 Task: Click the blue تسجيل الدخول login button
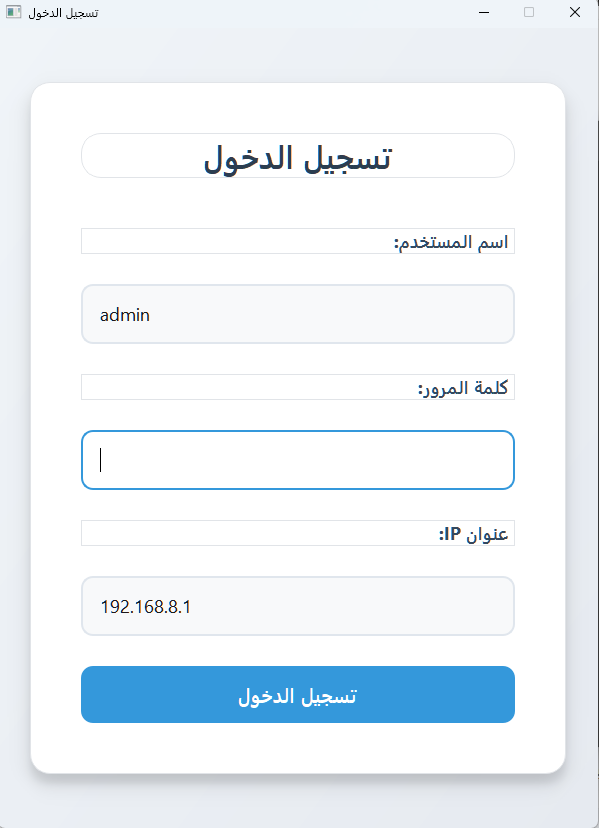[297, 694]
